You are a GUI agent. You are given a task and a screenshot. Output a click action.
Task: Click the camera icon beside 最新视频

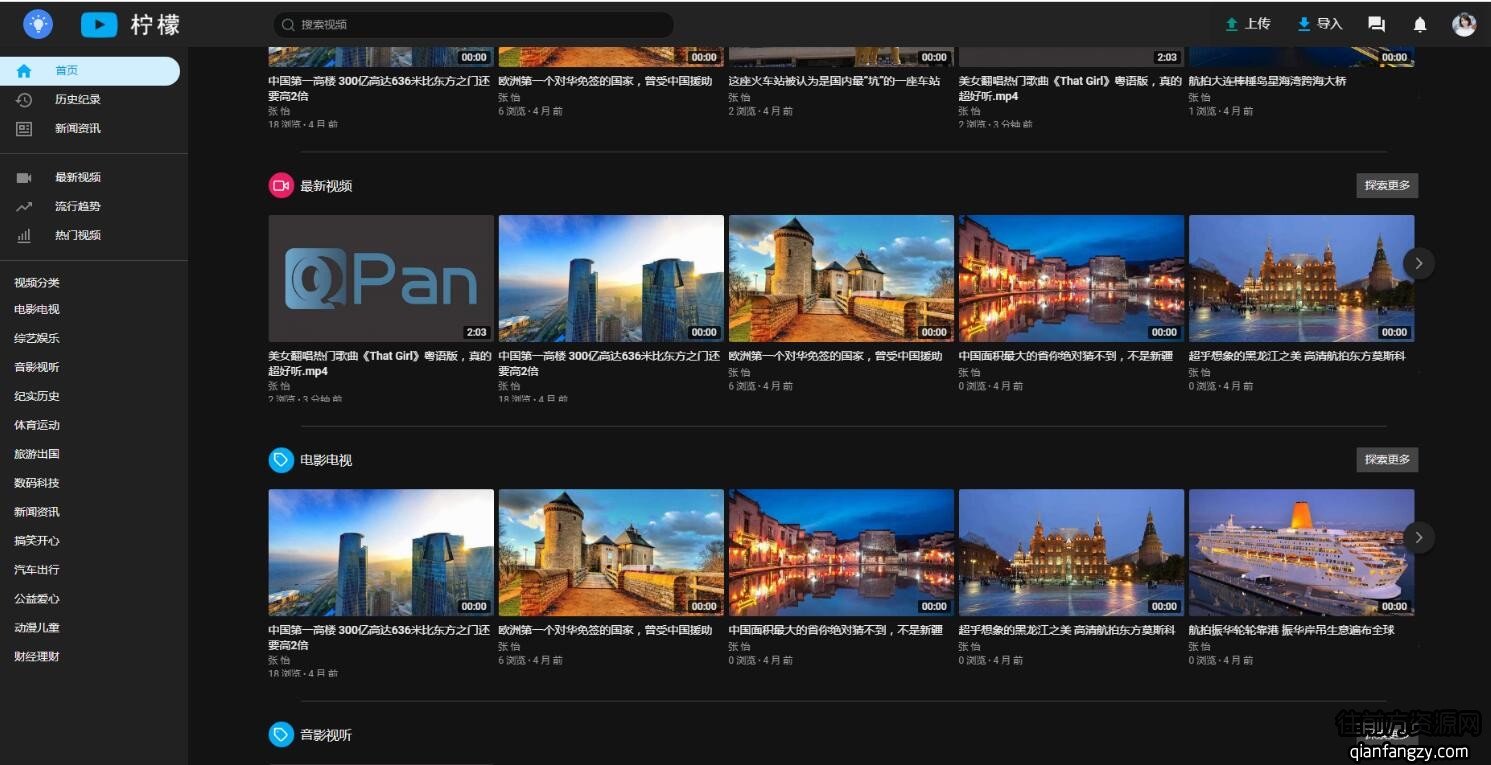(x=24, y=177)
